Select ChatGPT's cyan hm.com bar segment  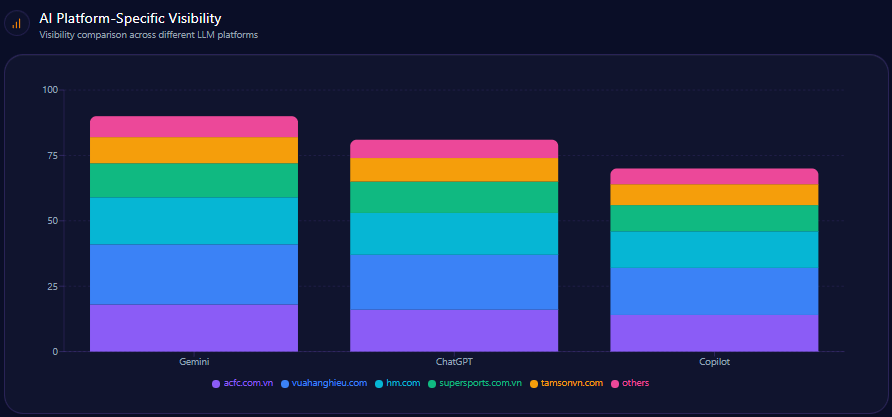454,234
